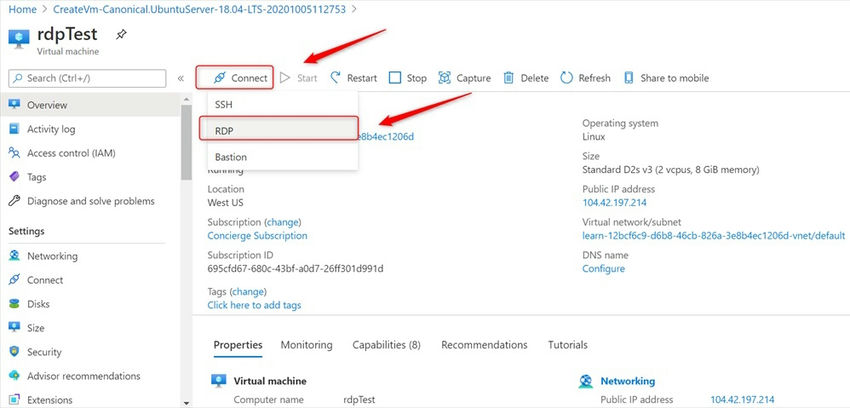Click Concierge Subscription link
The width and height of the screenshot is (850, 408).
tap(257, 236)
